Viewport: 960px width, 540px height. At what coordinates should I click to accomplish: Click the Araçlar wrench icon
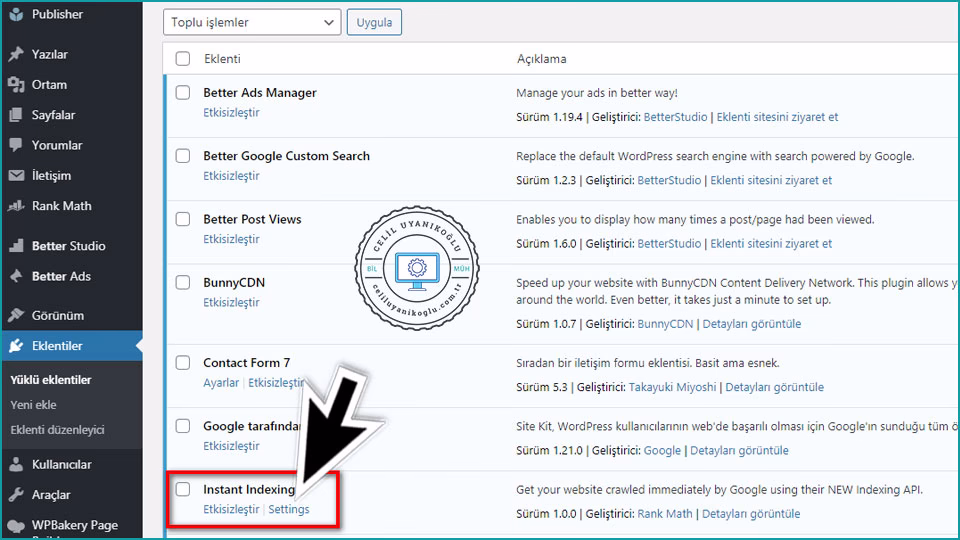[x=17, y=495]
